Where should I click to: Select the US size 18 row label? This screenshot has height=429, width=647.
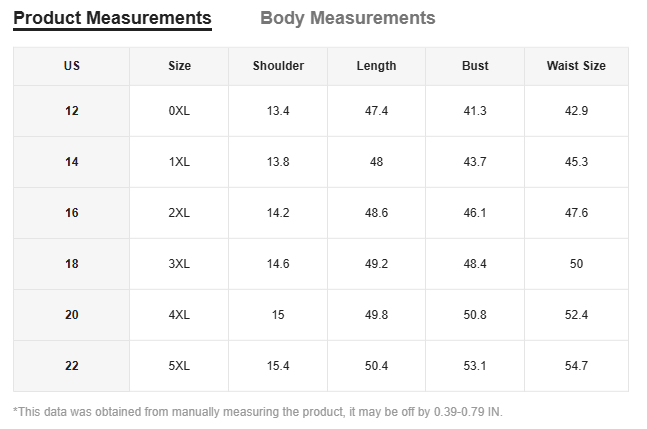(x=72, y=264)
